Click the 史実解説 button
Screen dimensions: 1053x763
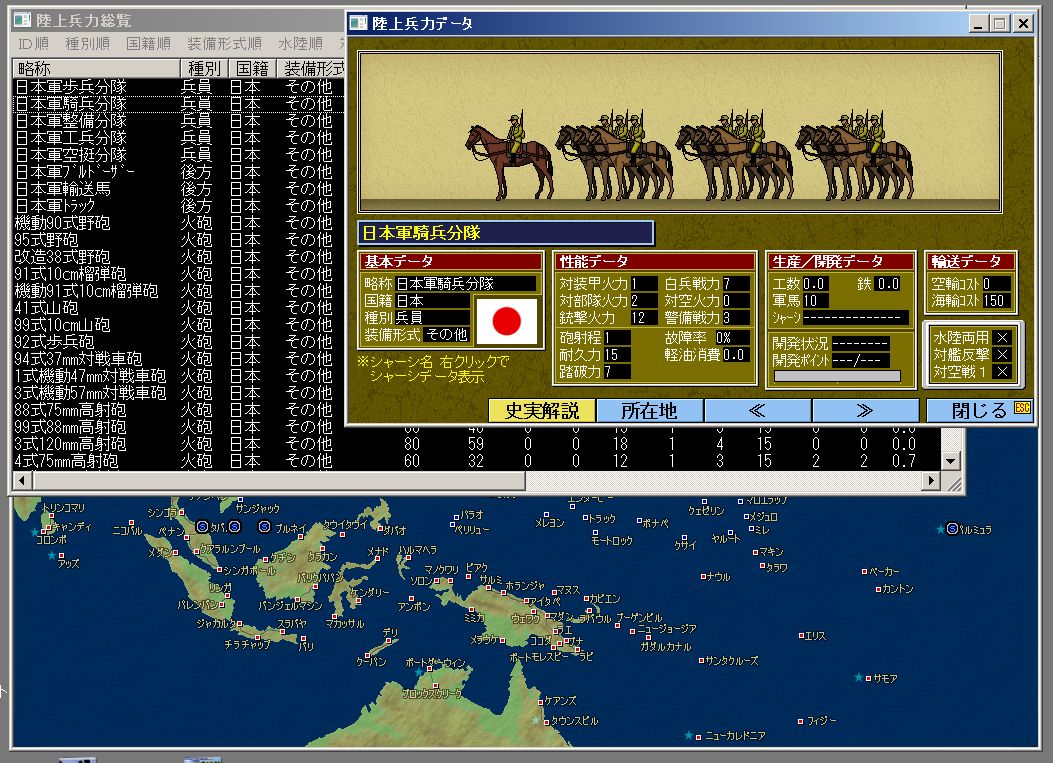click(541, 410)
